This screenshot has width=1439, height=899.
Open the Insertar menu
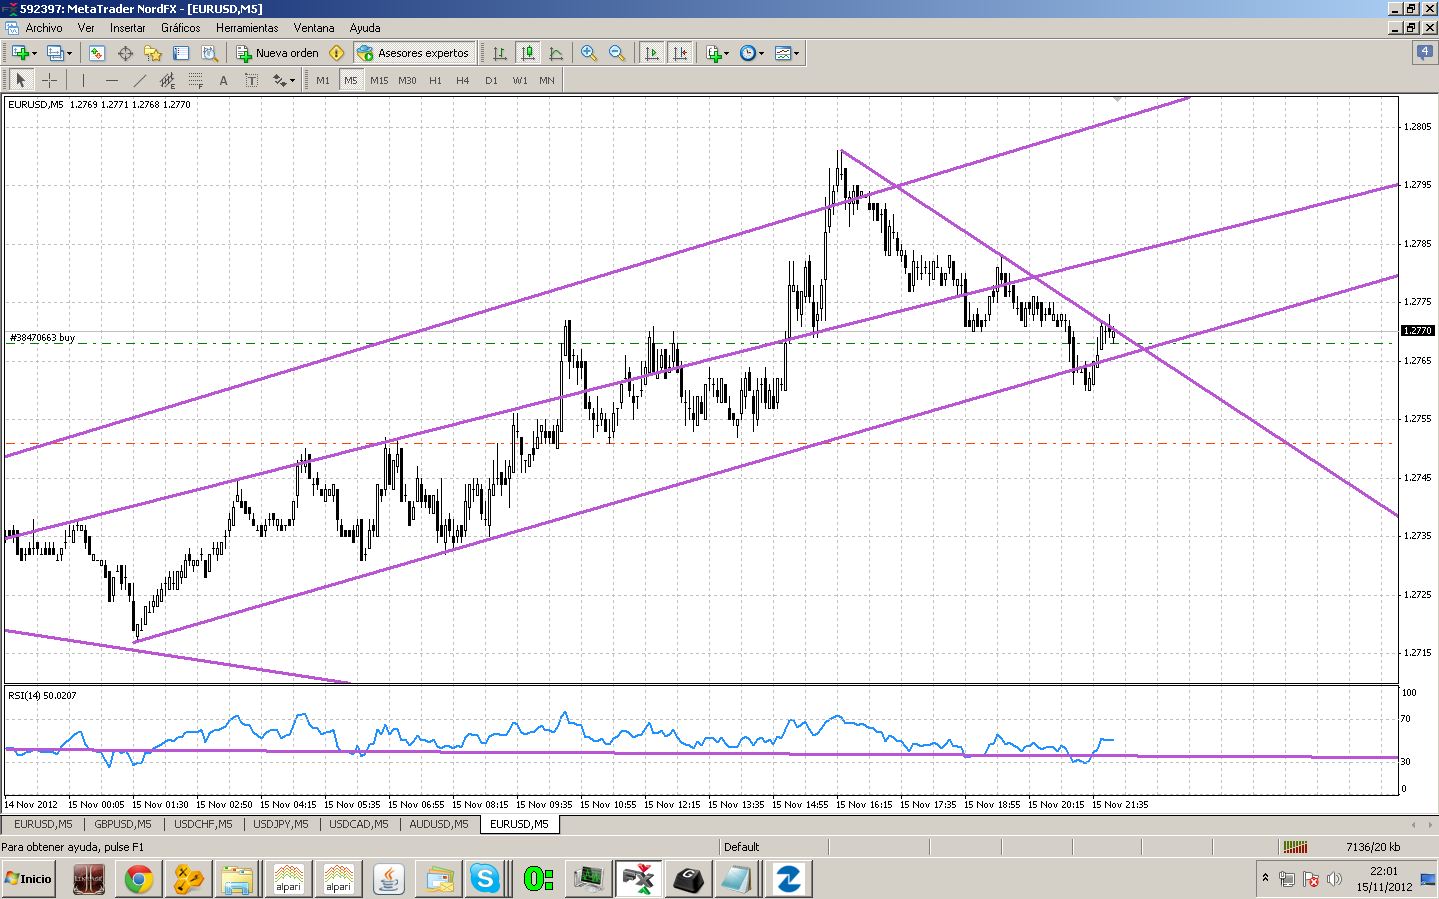click(127, 28)
